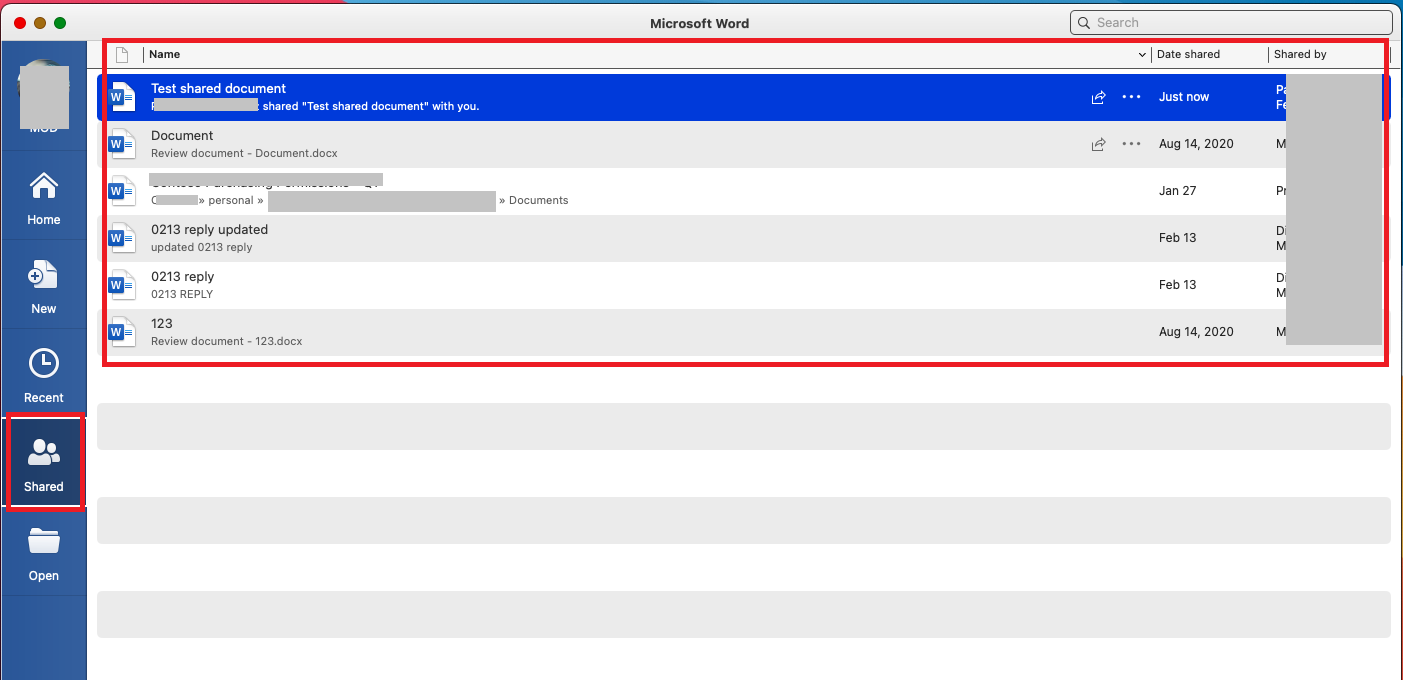Viewport: 1403px width, 680px height.
Task: Click the Word file icon for Document
Action: click(x=122, y=144)
